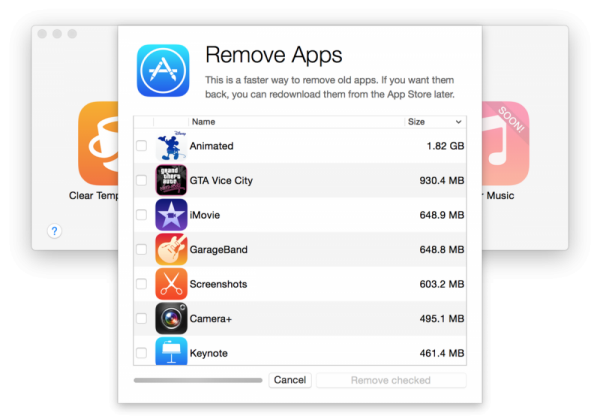The height and width of the screenshot is (419, 600).
Task: Click the progress bar beside Cancel
Action: pyautogui.click(x=198, y=380)
